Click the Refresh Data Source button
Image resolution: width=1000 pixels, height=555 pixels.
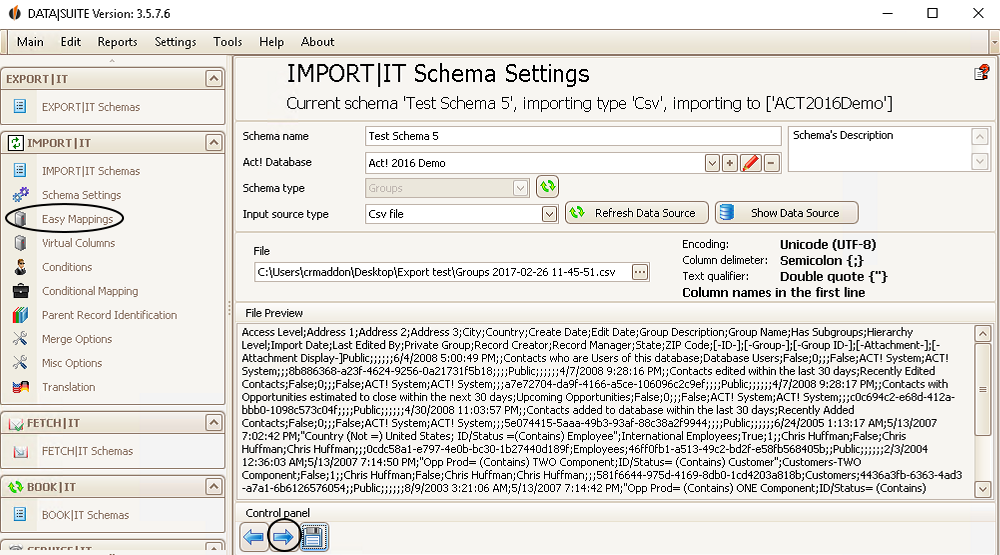[x=636, y=213]
